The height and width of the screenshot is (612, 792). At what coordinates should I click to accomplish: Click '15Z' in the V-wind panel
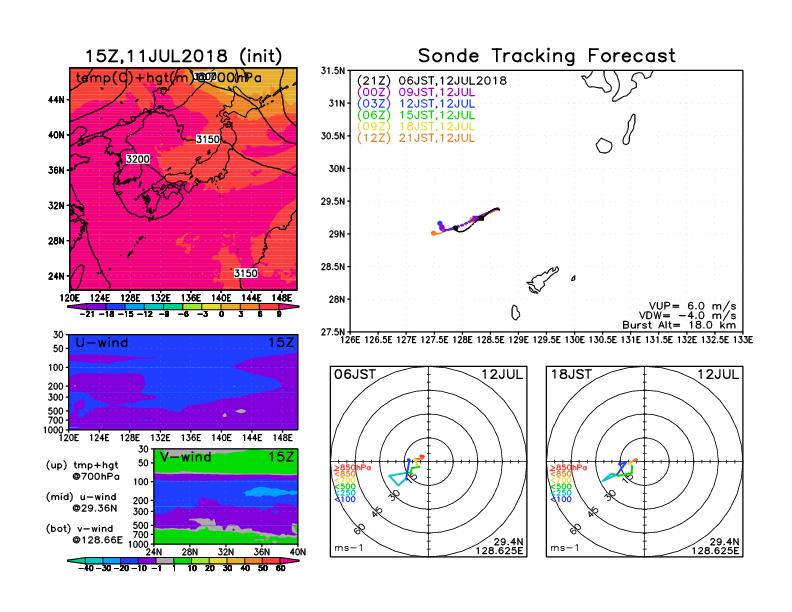(281, 457)
